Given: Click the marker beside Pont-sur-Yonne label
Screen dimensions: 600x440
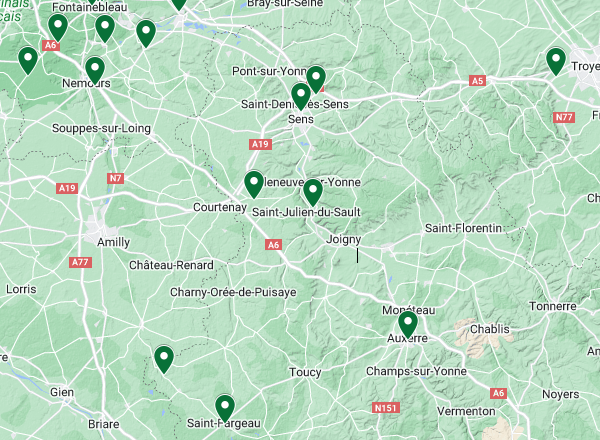Looking at the screenshot, I should click(x=316, y=79).
